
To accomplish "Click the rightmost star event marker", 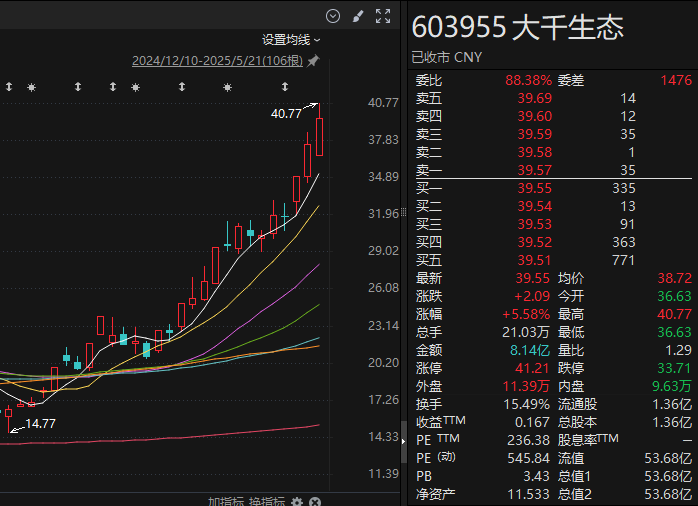I will [227, 87].
